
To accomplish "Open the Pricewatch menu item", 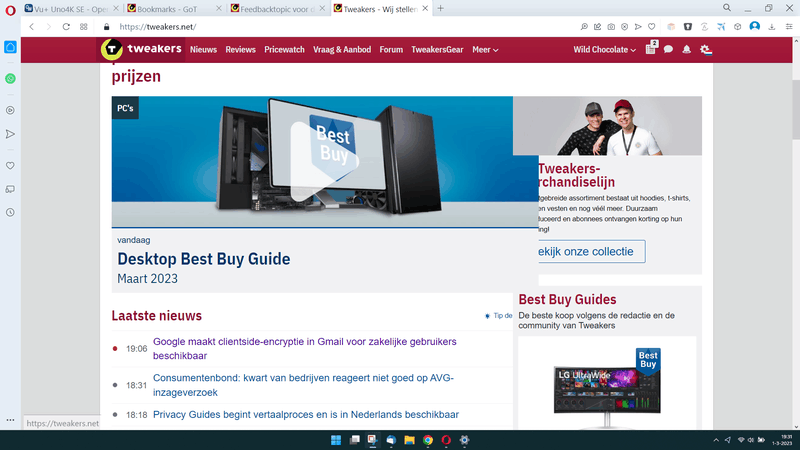I will tap(284, 49).
